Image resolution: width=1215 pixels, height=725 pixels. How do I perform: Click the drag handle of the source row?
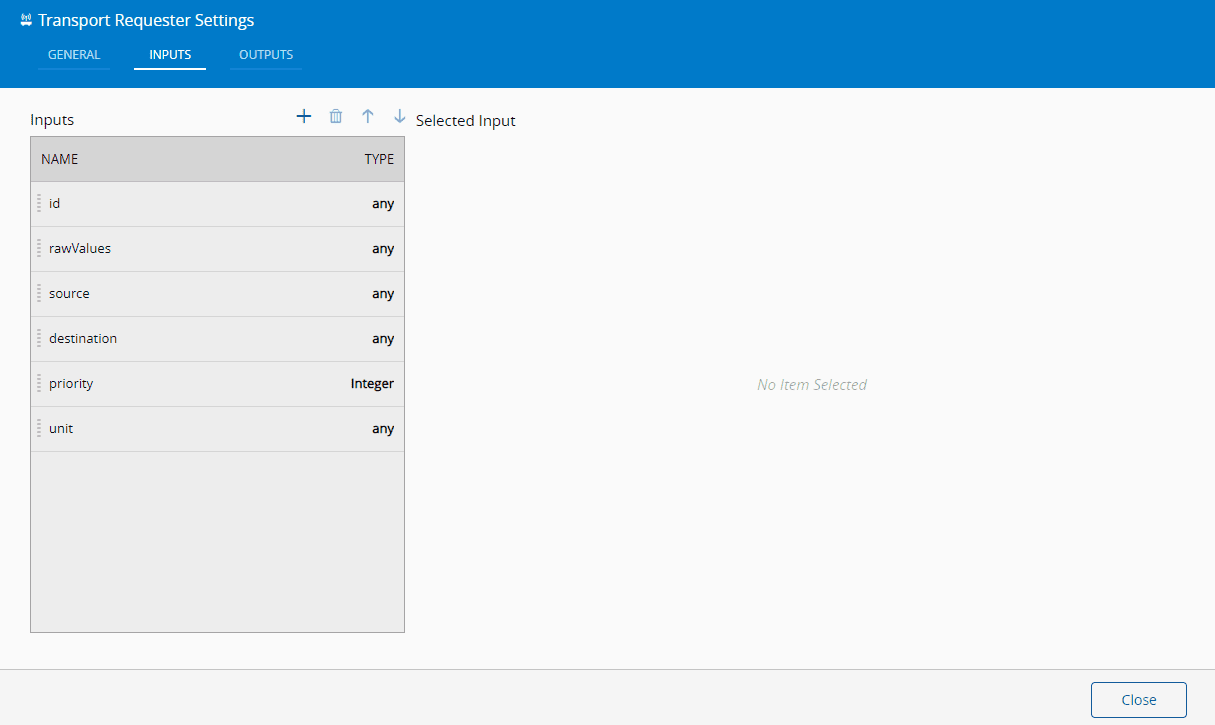point(39,294)
